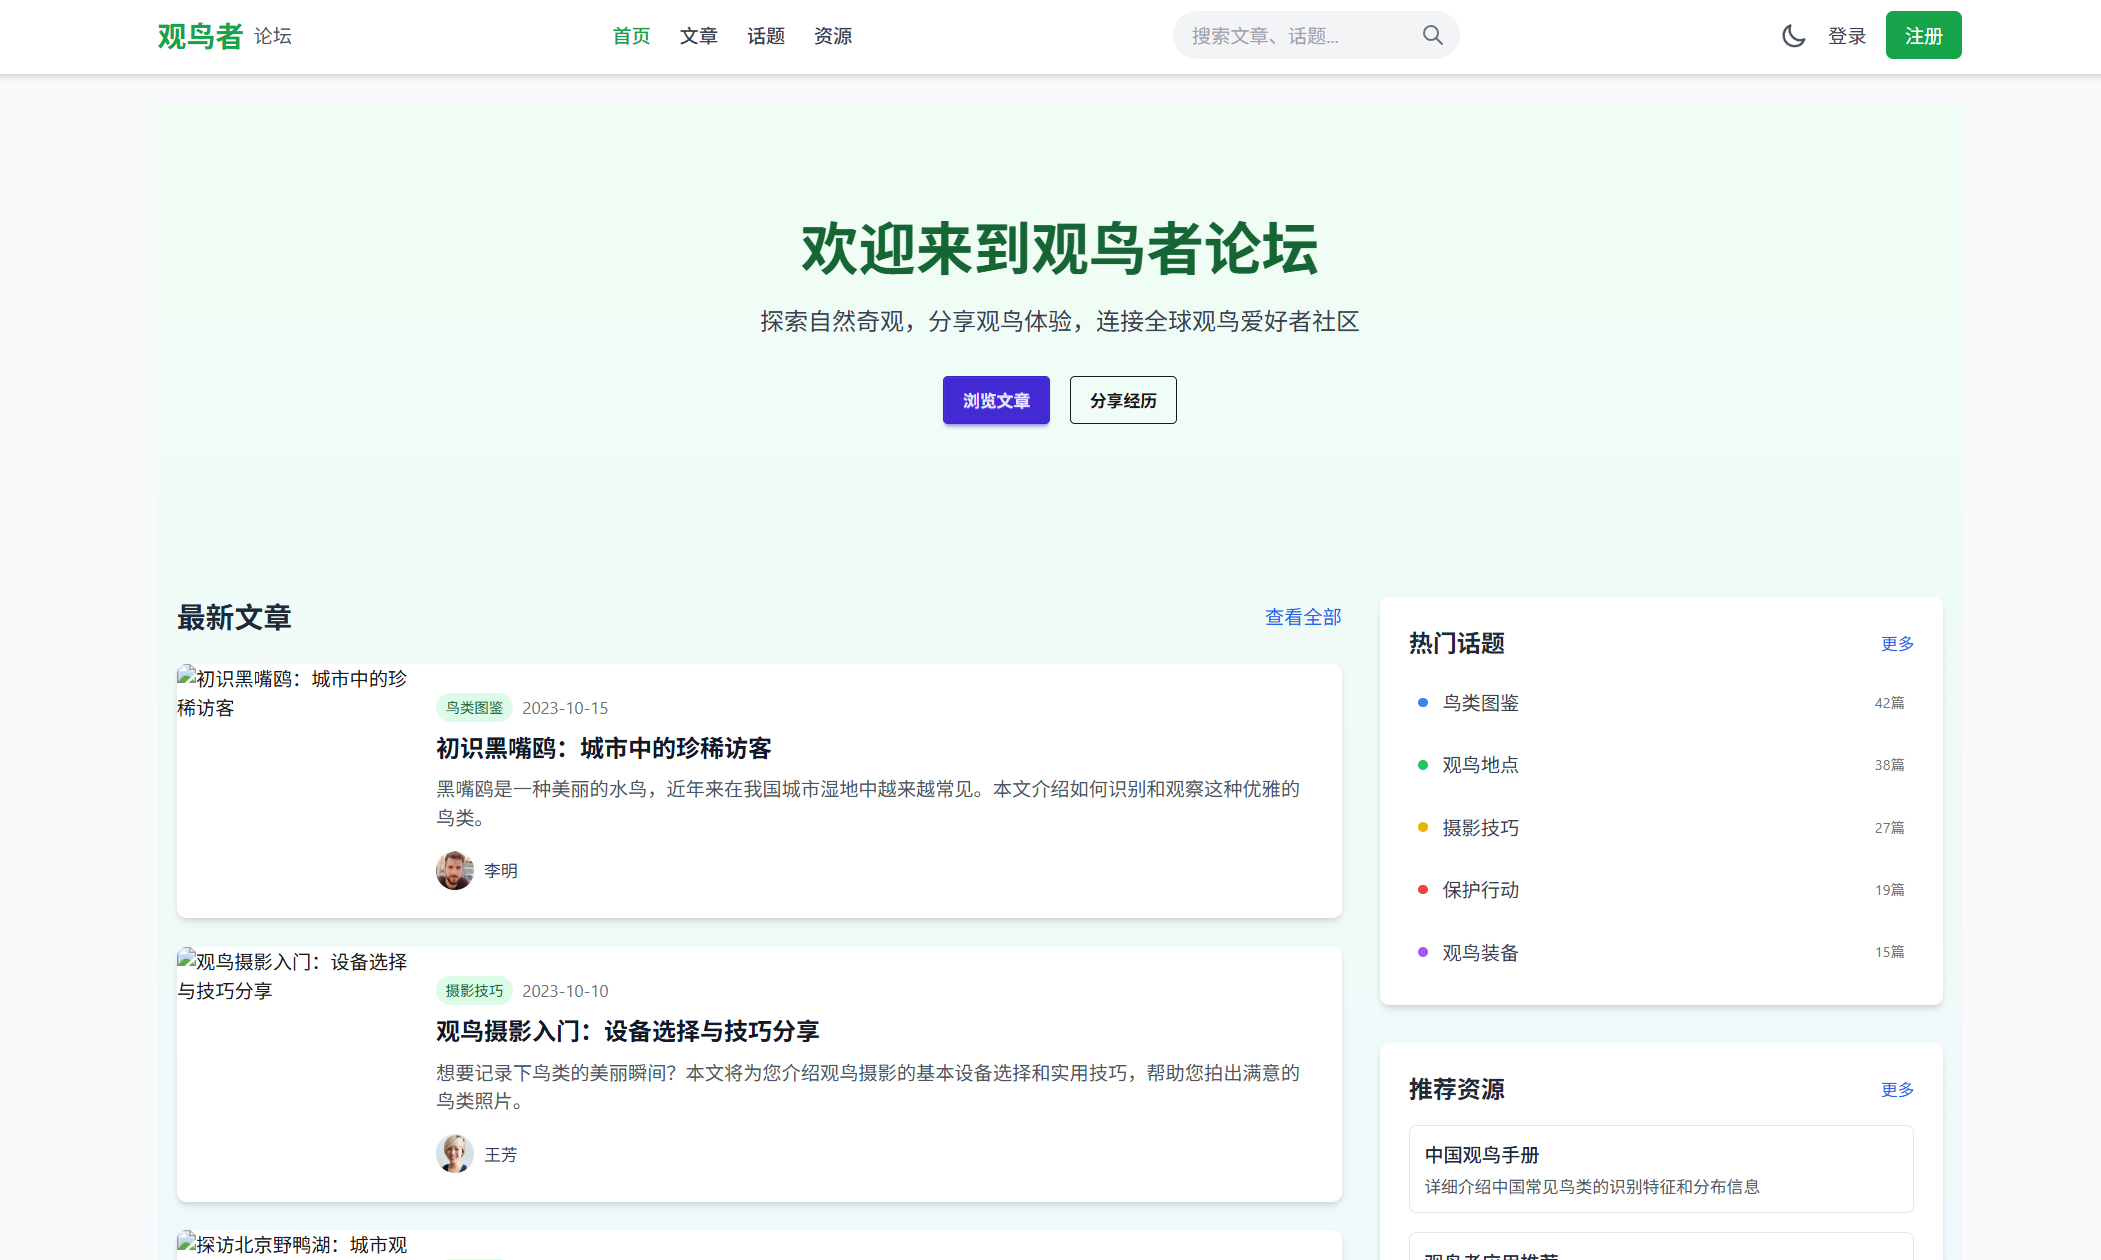Open the 资源 navigation item

(x=832, y=36)
